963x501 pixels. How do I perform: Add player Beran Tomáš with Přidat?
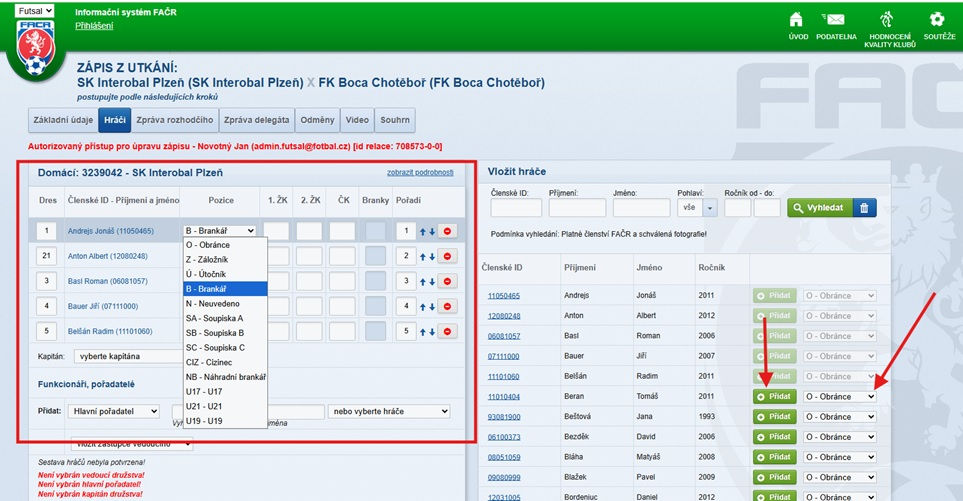774,397
